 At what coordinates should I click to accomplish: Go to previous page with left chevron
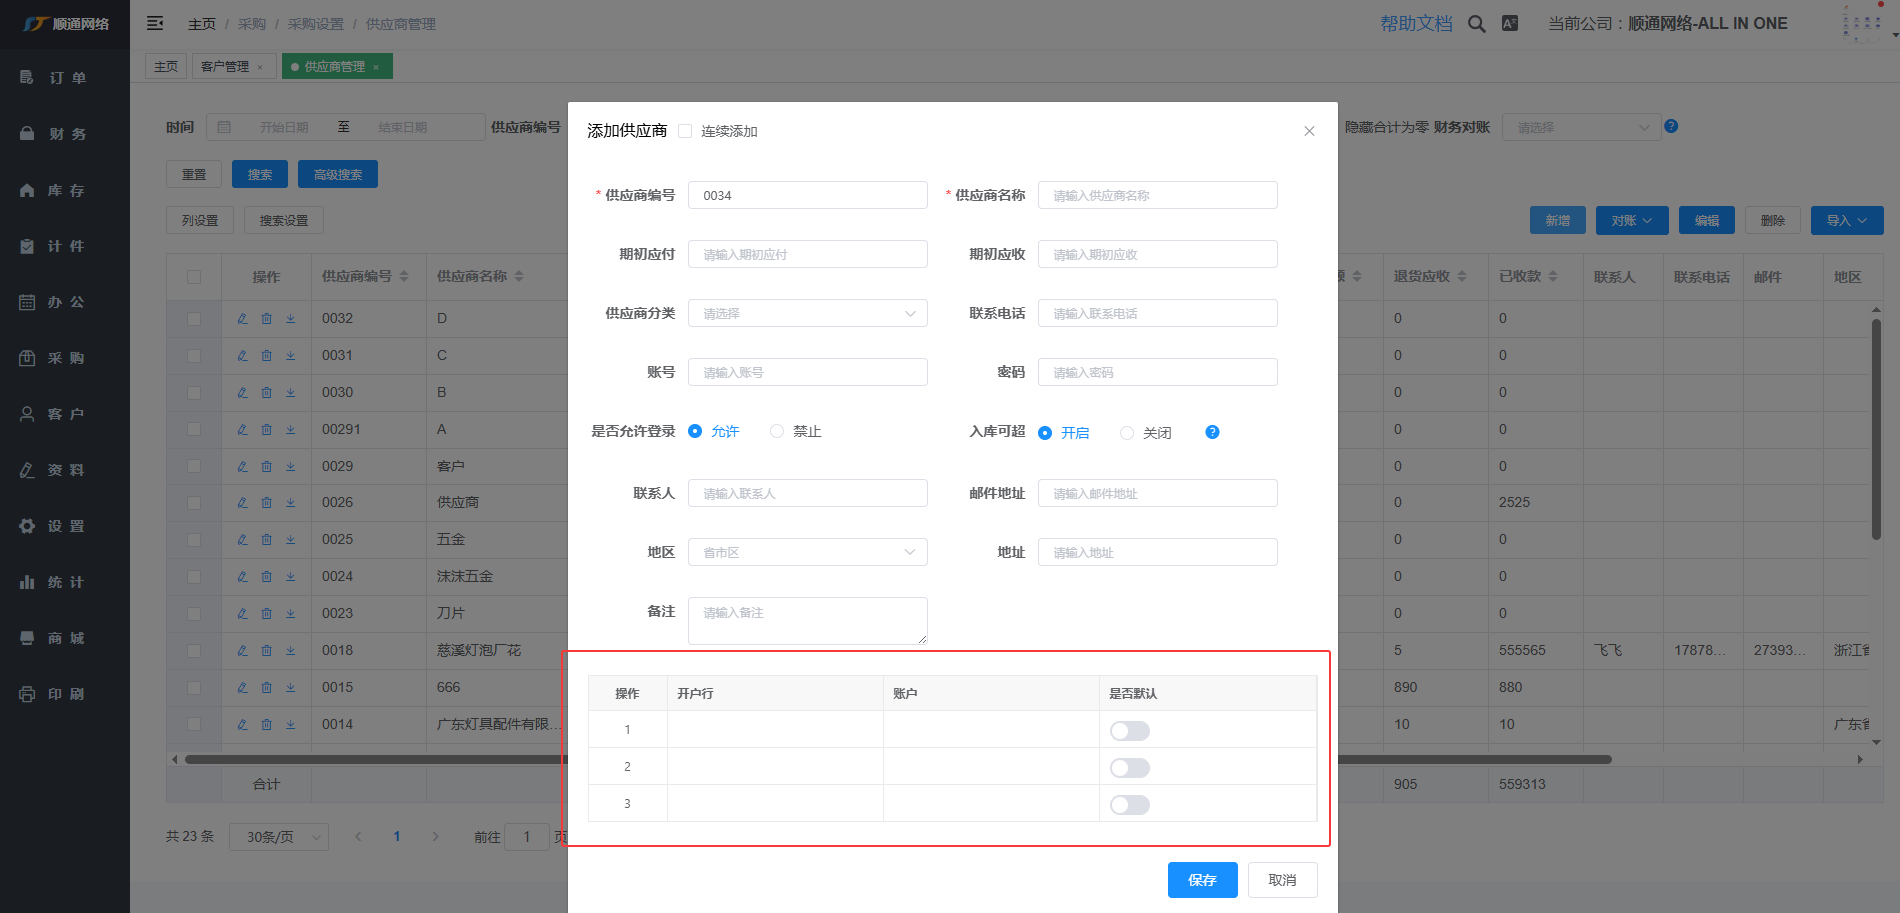click(x=358, y=837)
